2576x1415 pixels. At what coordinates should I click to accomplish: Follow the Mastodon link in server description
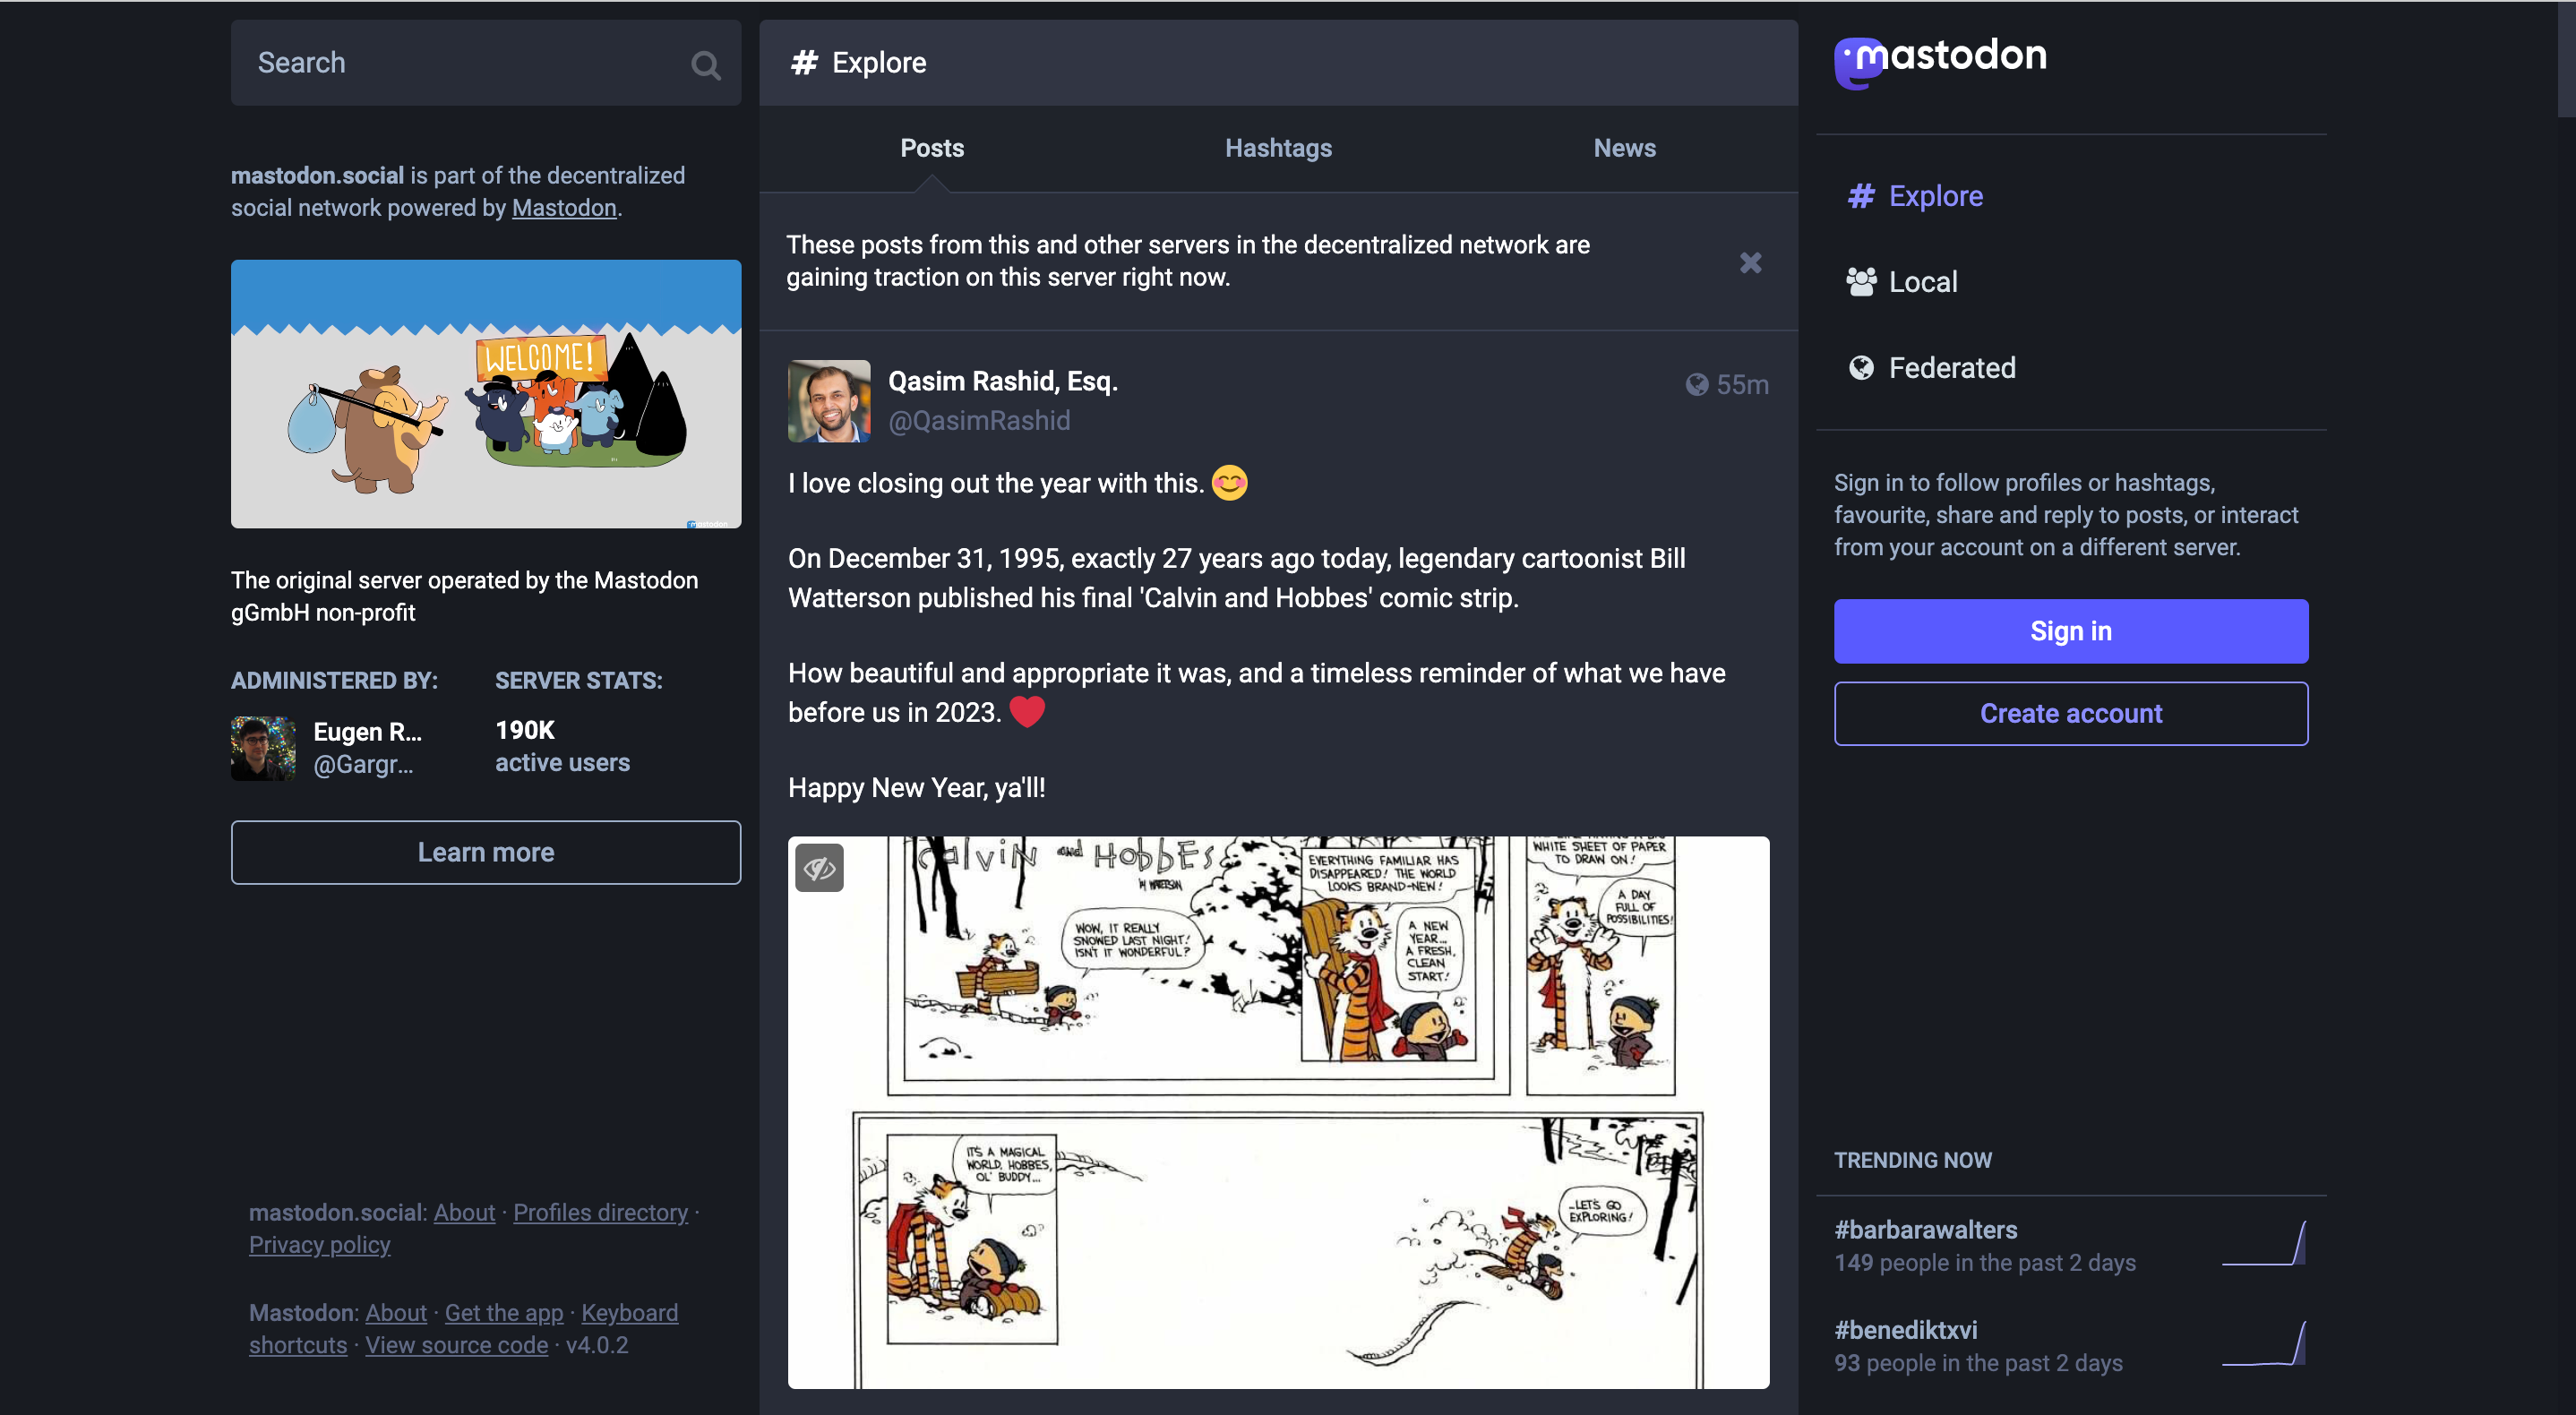(x=564, y=208)
